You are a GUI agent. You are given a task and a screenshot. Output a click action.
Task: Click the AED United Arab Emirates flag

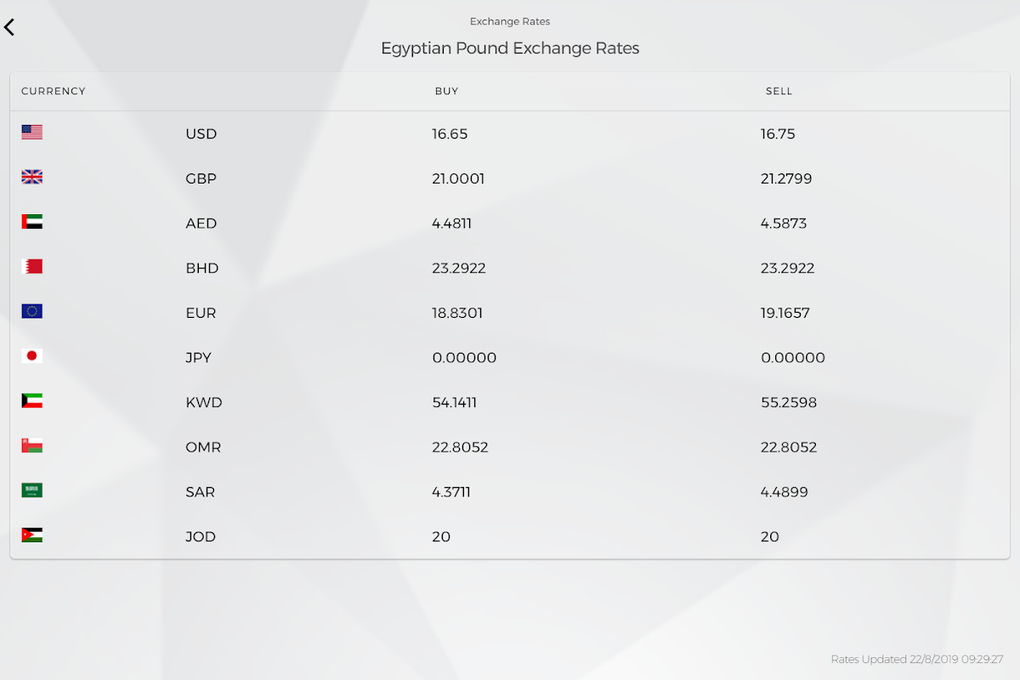pyautogui.click(x=31, y=221)
